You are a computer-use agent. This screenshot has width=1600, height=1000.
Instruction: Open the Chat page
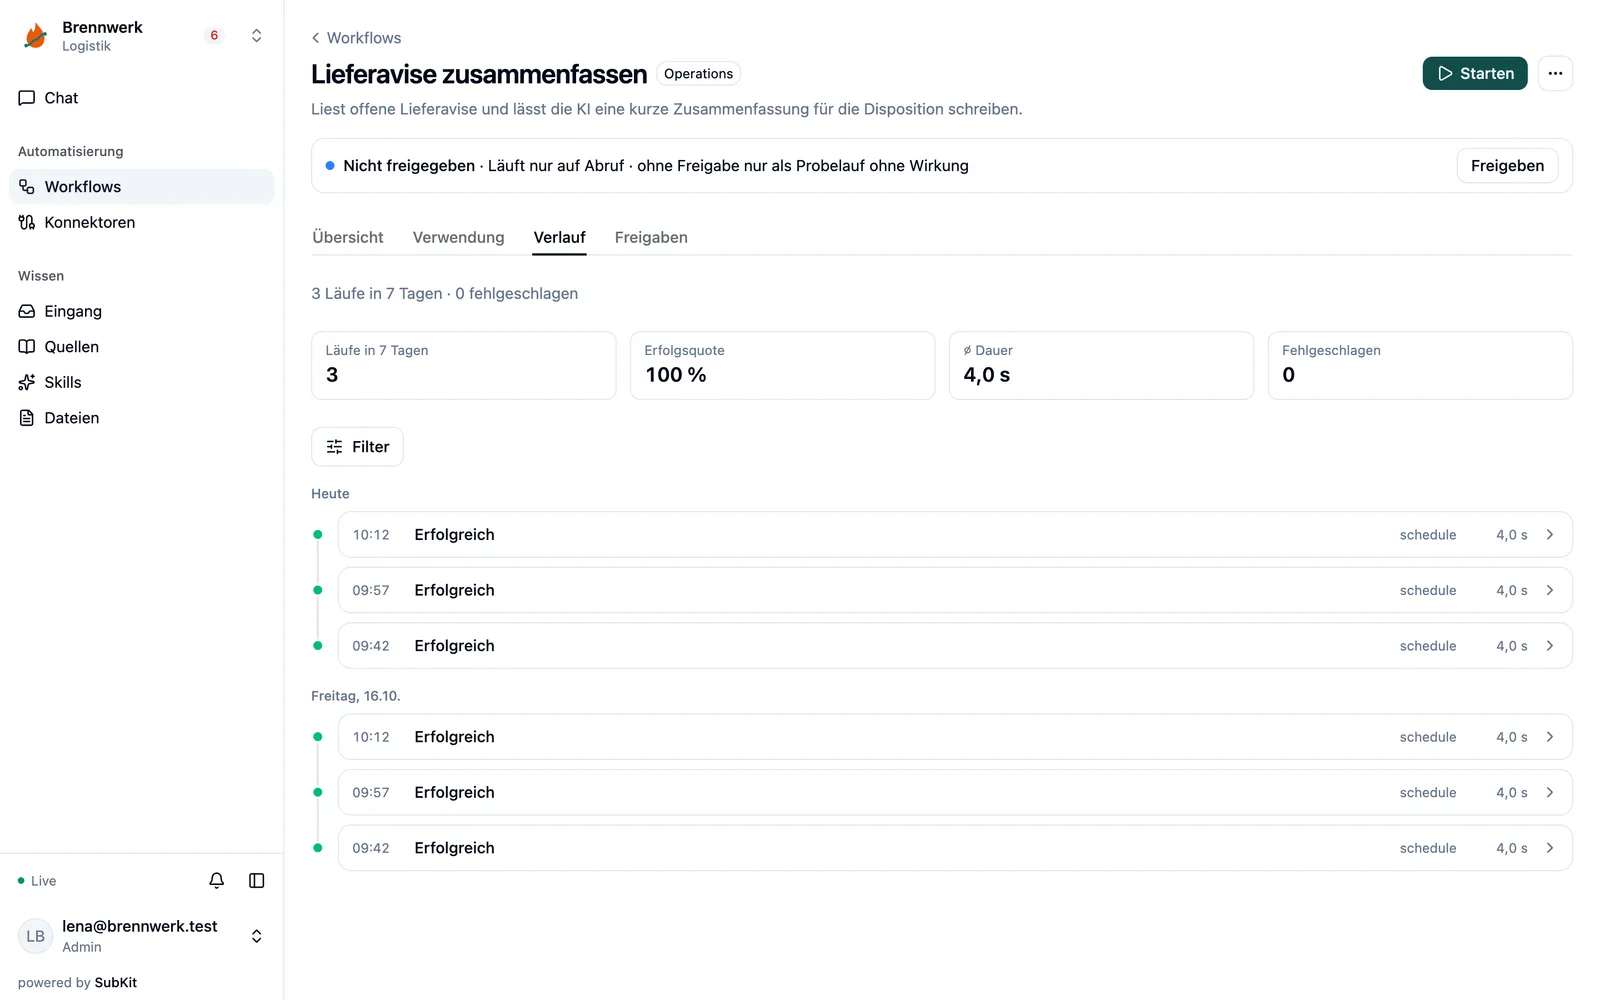click(141, 98)
